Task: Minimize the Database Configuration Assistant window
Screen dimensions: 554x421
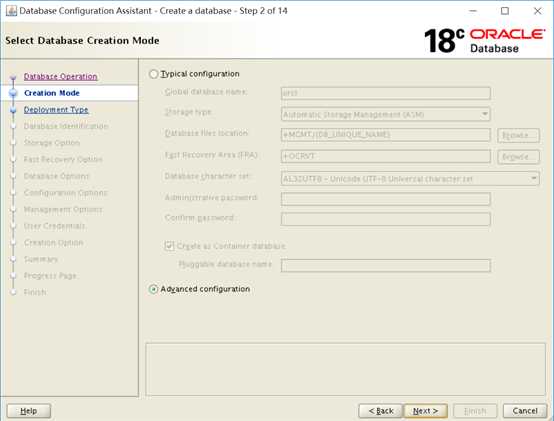Action: (x=473, y=11)
